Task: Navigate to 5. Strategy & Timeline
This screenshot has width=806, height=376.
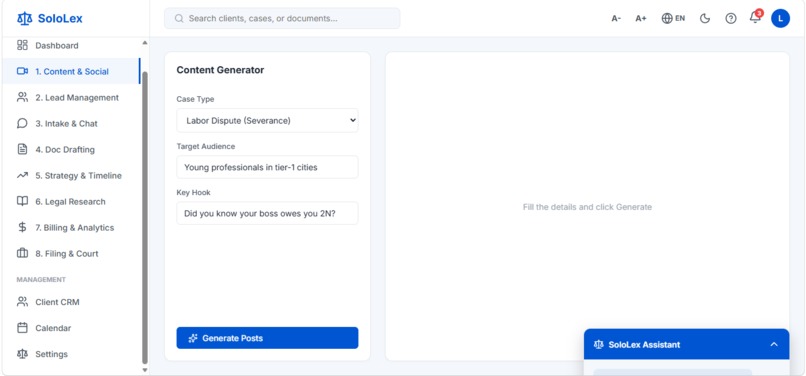Action: pos(70,175)
